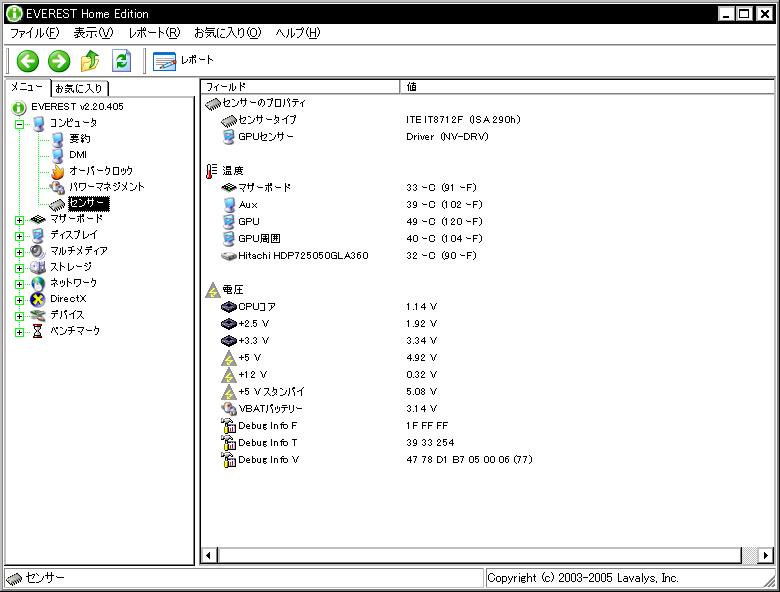Refresh the page with the refresh icon

click(121, 61)
